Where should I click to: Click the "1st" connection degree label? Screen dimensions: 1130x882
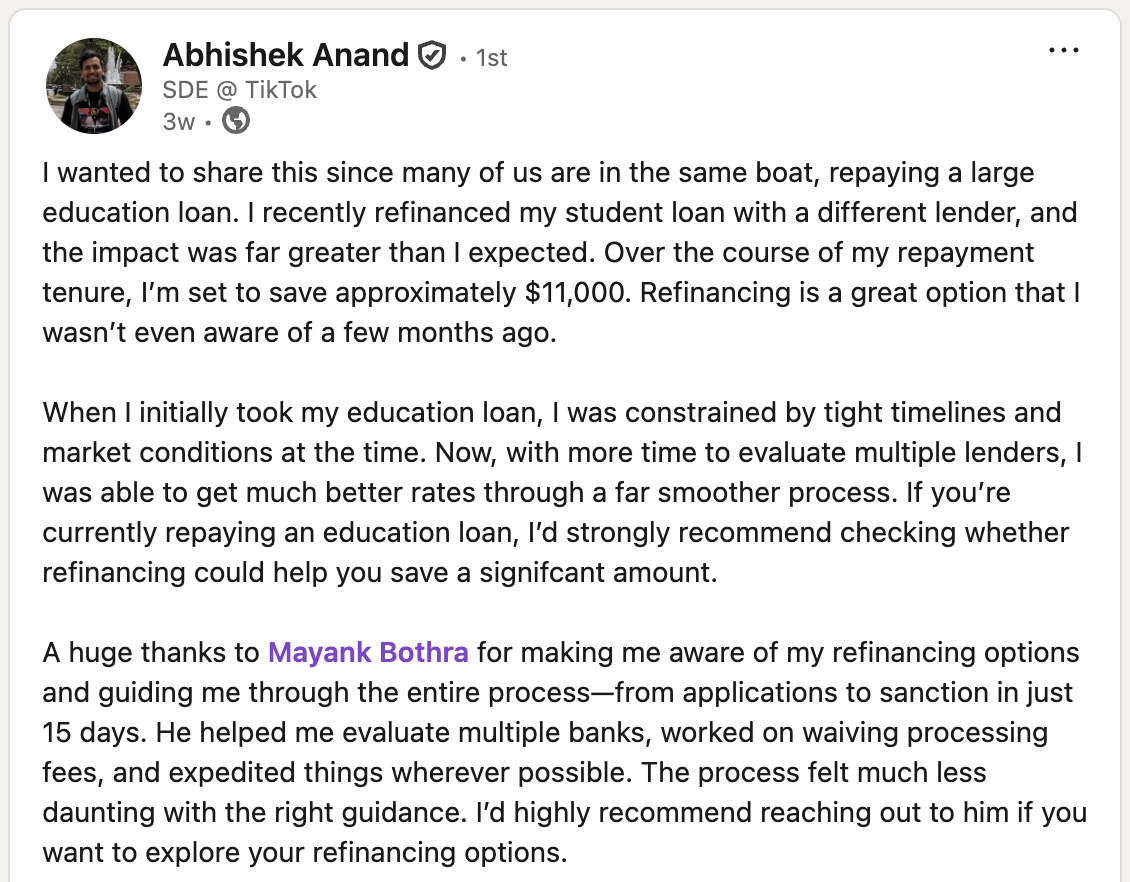pyautogui.click(x=490, y=58)
